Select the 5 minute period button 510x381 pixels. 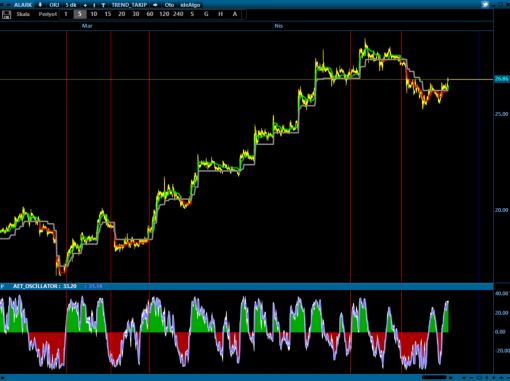tap(80, 14)
